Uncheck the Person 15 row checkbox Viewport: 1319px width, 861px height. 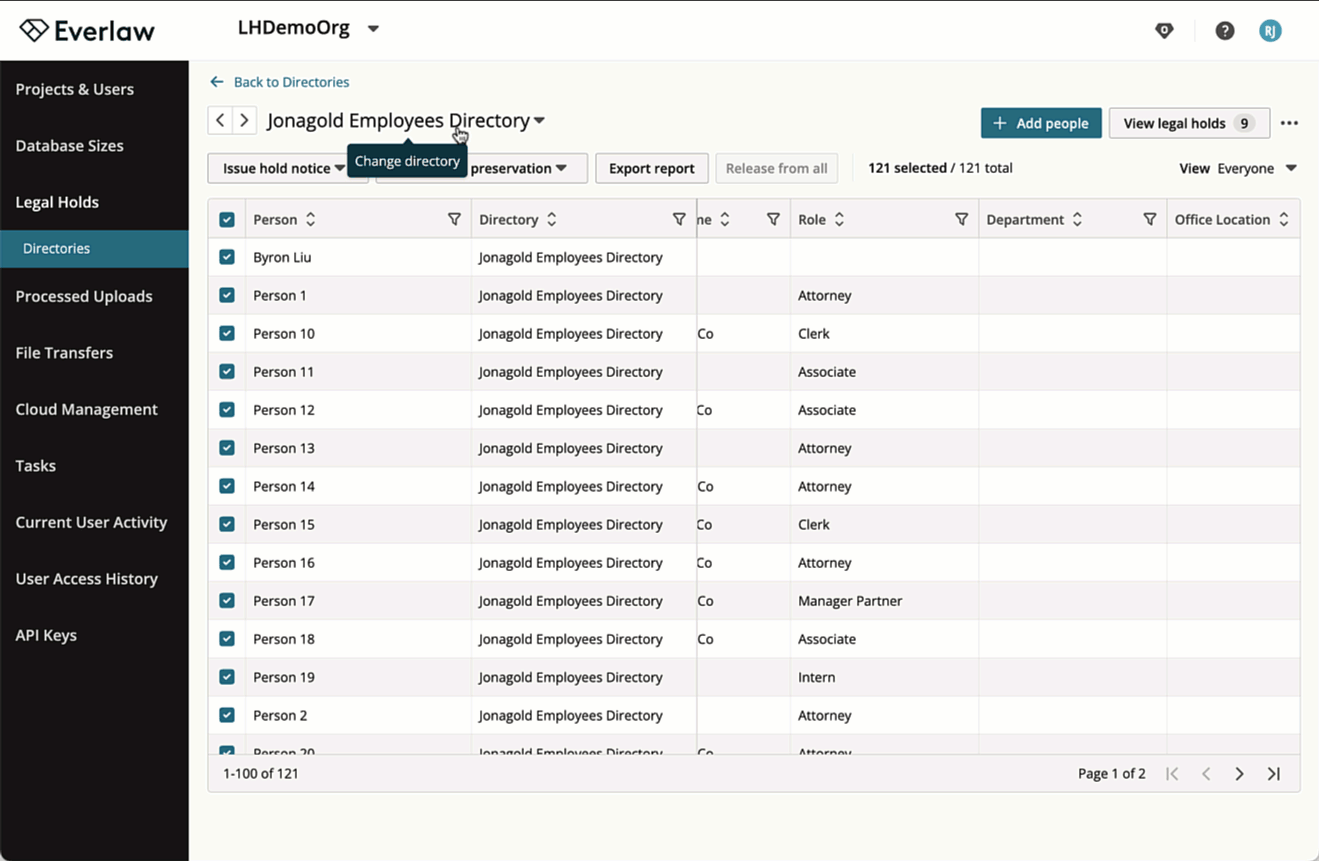click(x=227, y=524)
